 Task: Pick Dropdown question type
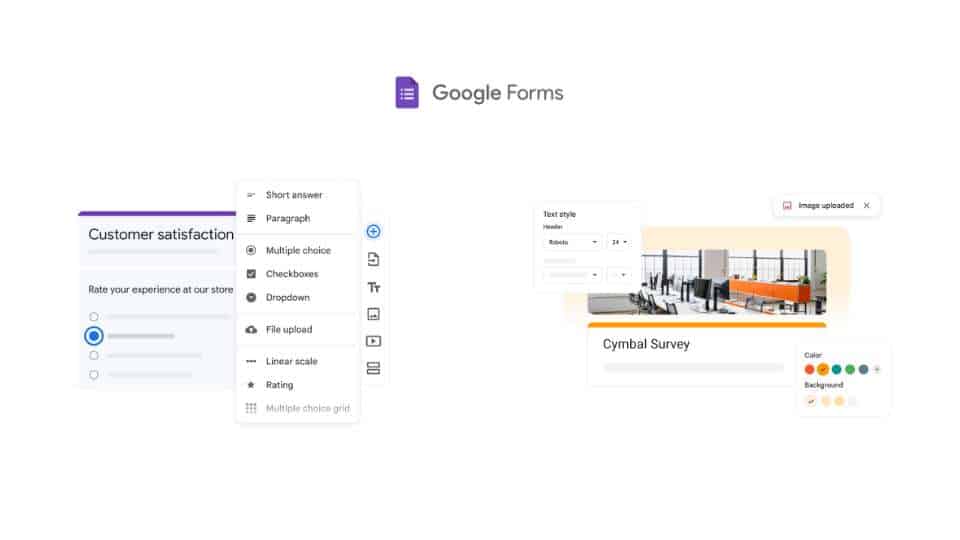tap(298, 298)
